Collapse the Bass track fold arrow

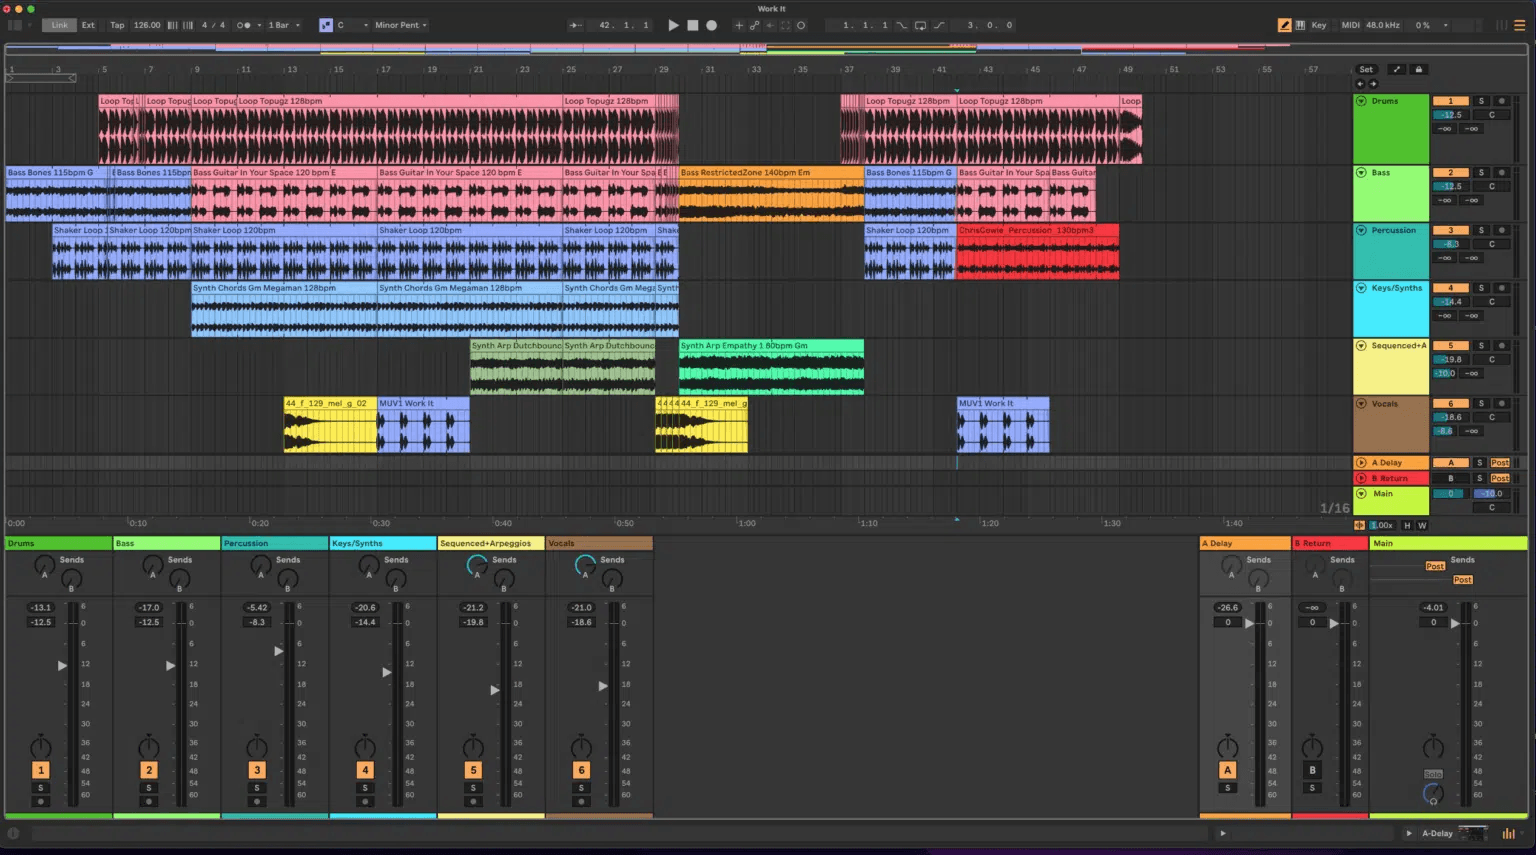click(1361, 173)
